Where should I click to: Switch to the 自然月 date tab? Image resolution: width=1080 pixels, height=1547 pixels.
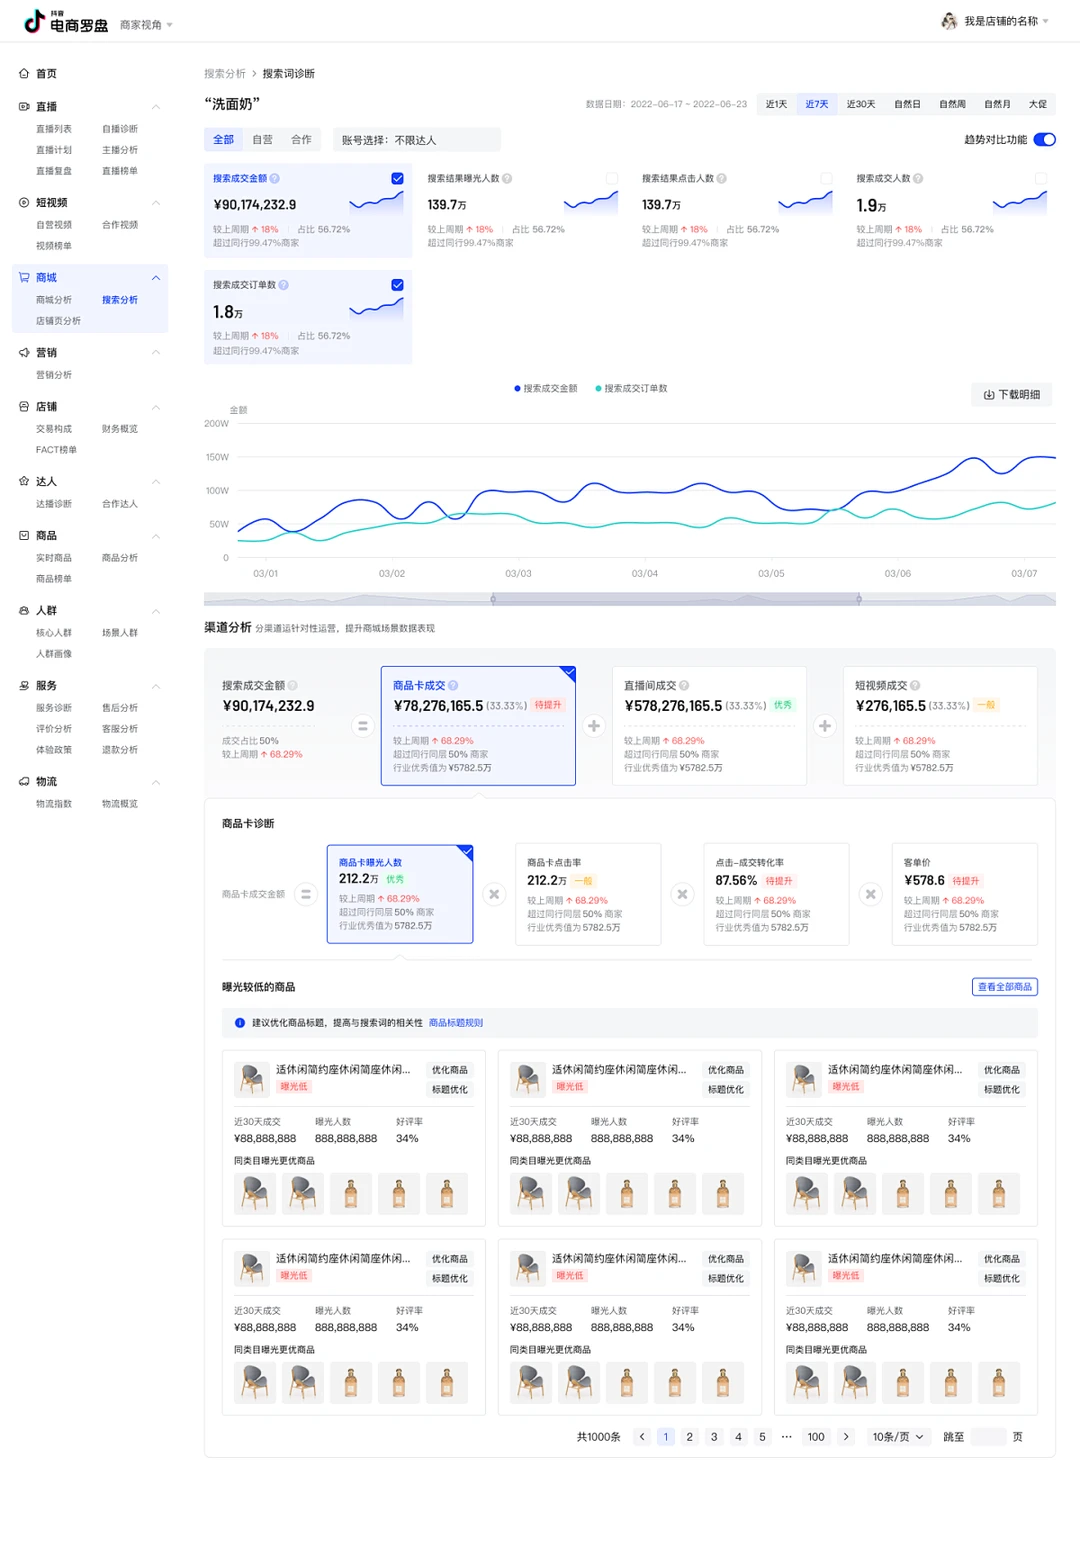coord(997,104)
